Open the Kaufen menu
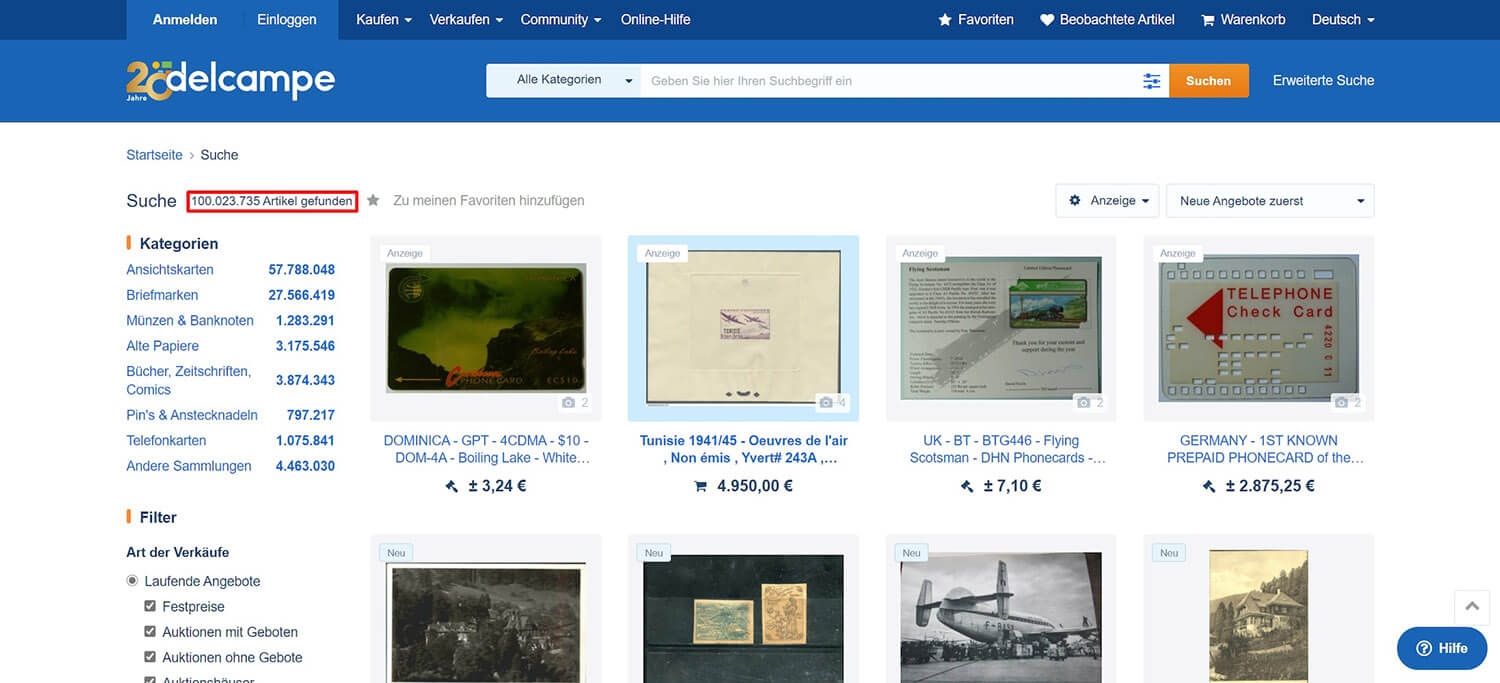 pos(383,20)
